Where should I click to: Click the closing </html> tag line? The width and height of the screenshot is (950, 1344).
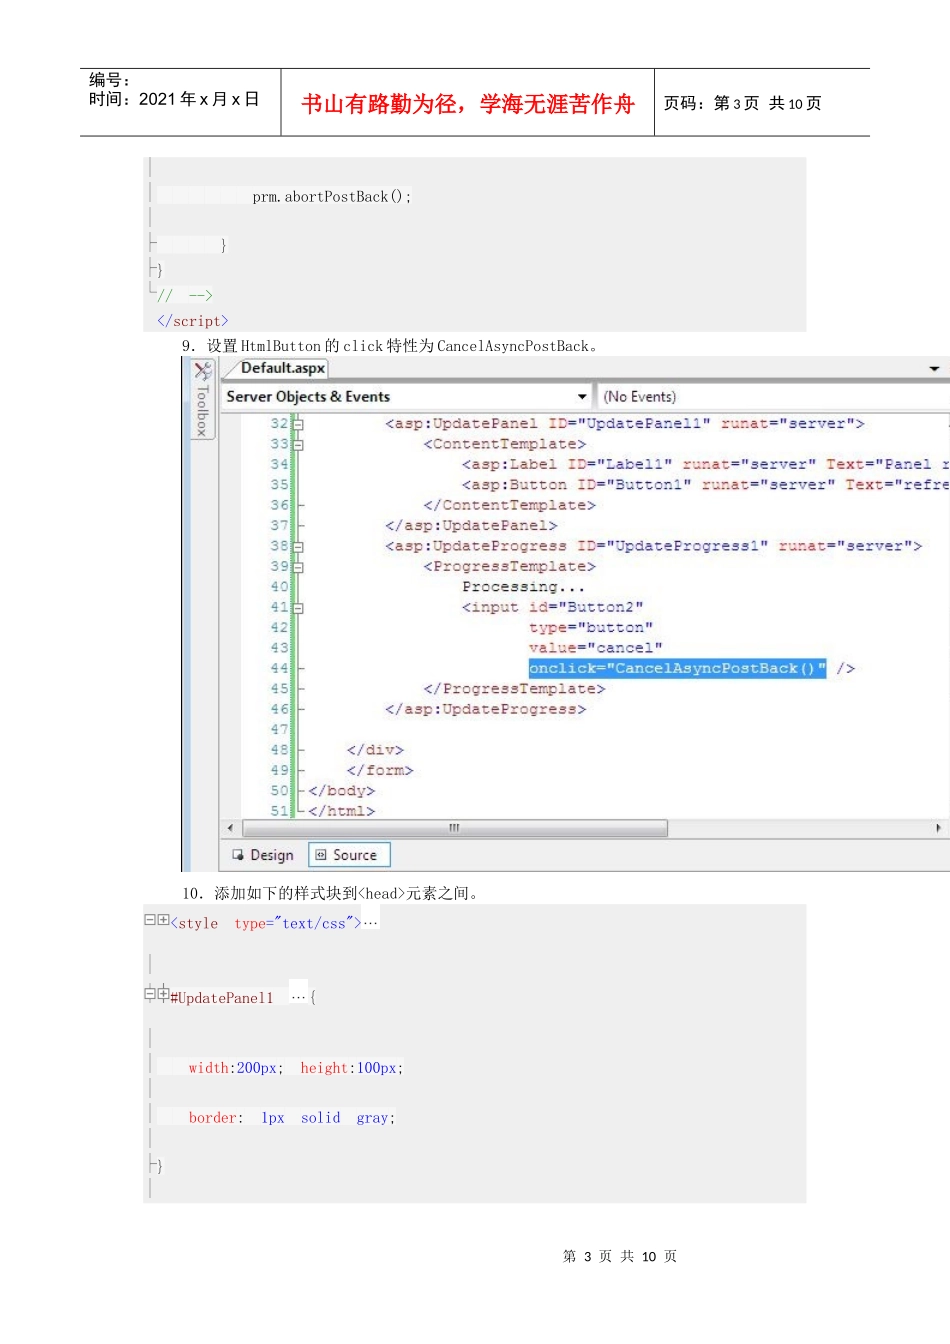coord(342,811)
